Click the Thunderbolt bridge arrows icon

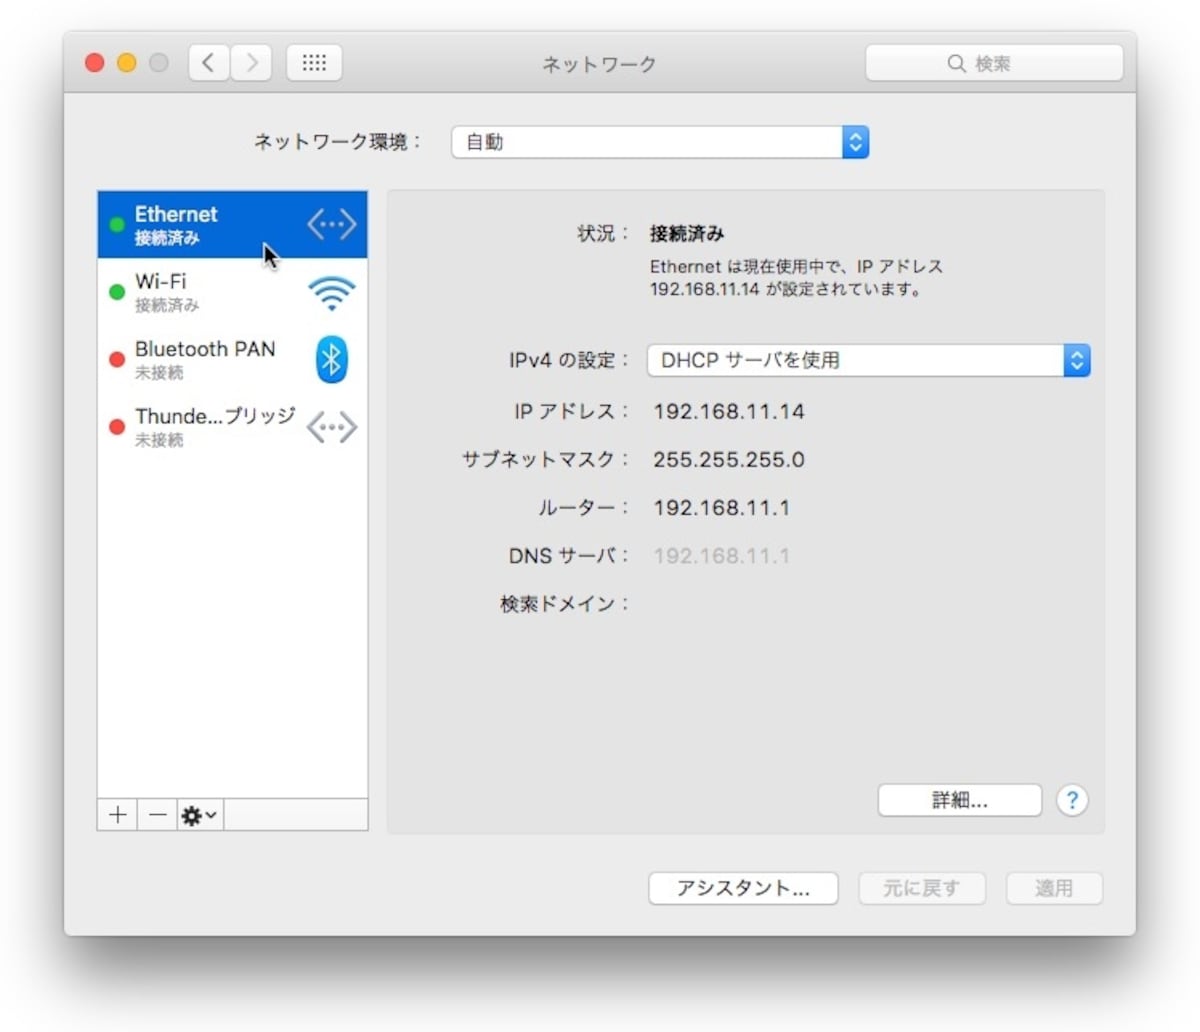[331, 427]
